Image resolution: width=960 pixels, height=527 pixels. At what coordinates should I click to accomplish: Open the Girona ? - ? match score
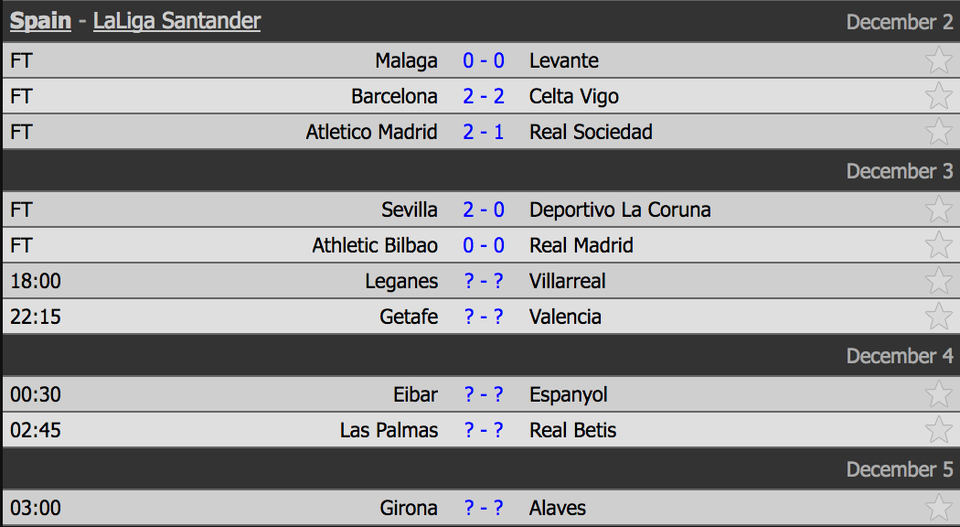(x=484, y=508)
